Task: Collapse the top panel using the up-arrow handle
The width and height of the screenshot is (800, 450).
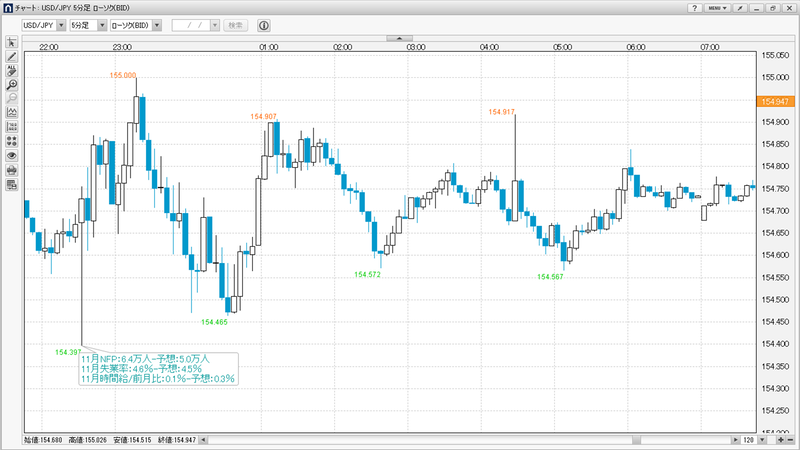Action: click(x=399, y=38)
